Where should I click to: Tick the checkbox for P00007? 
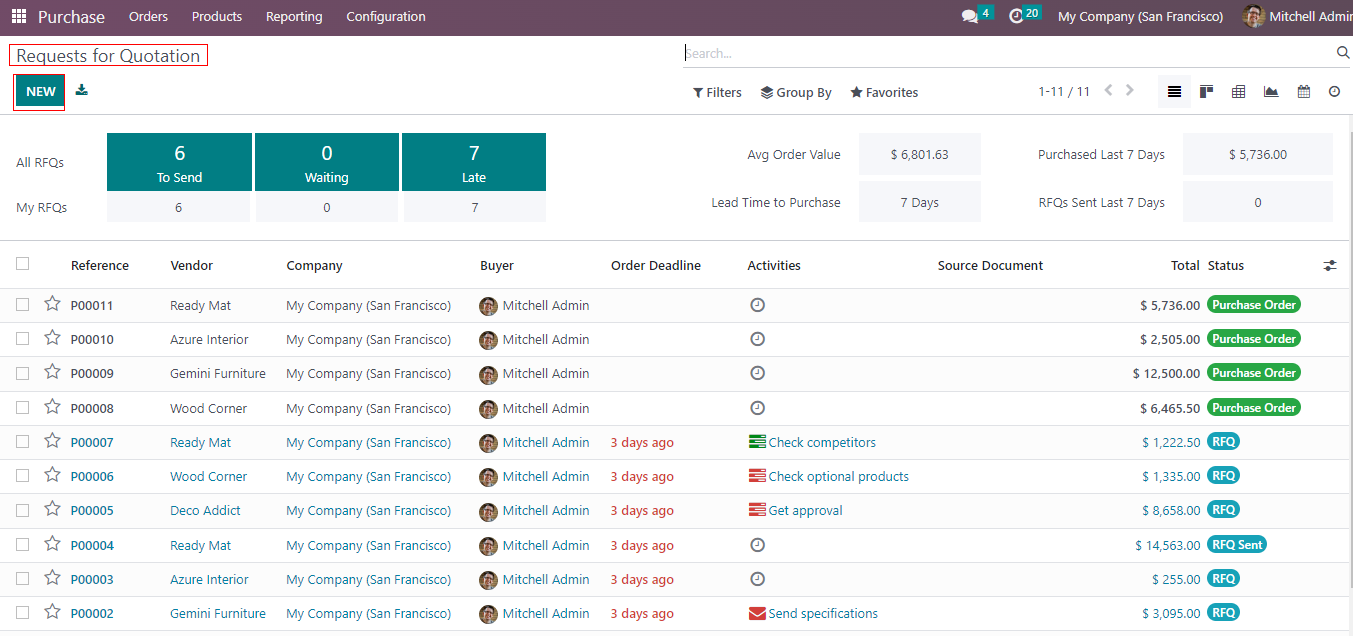click(x=23, y=442)
